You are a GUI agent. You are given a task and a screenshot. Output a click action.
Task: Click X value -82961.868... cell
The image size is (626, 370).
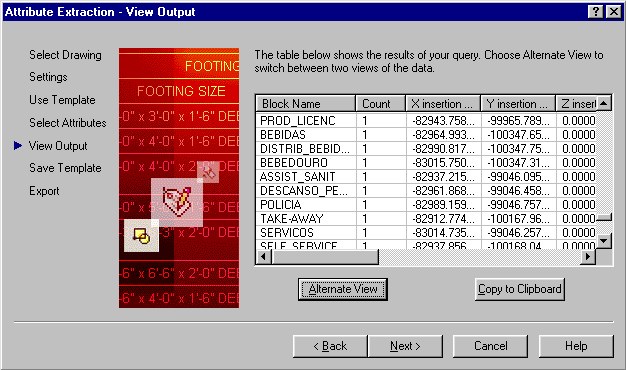point(443,190)
